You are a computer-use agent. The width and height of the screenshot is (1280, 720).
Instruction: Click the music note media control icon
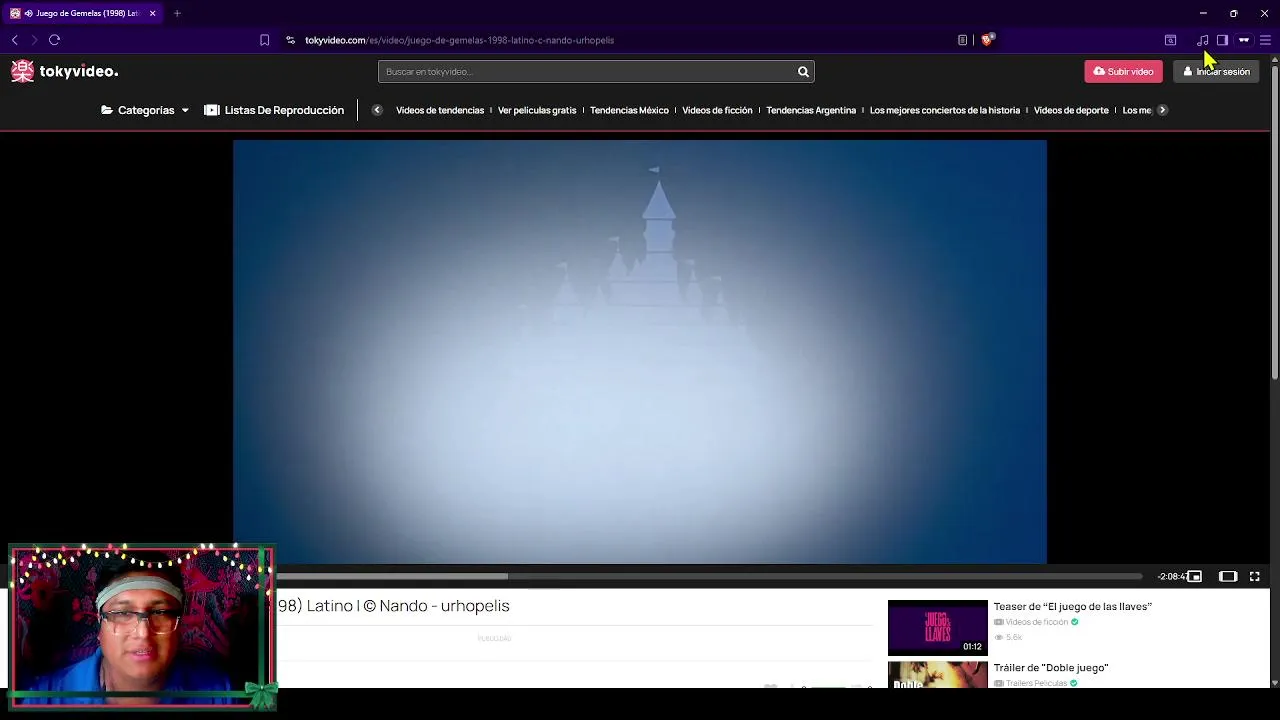tap(1202, 40)
